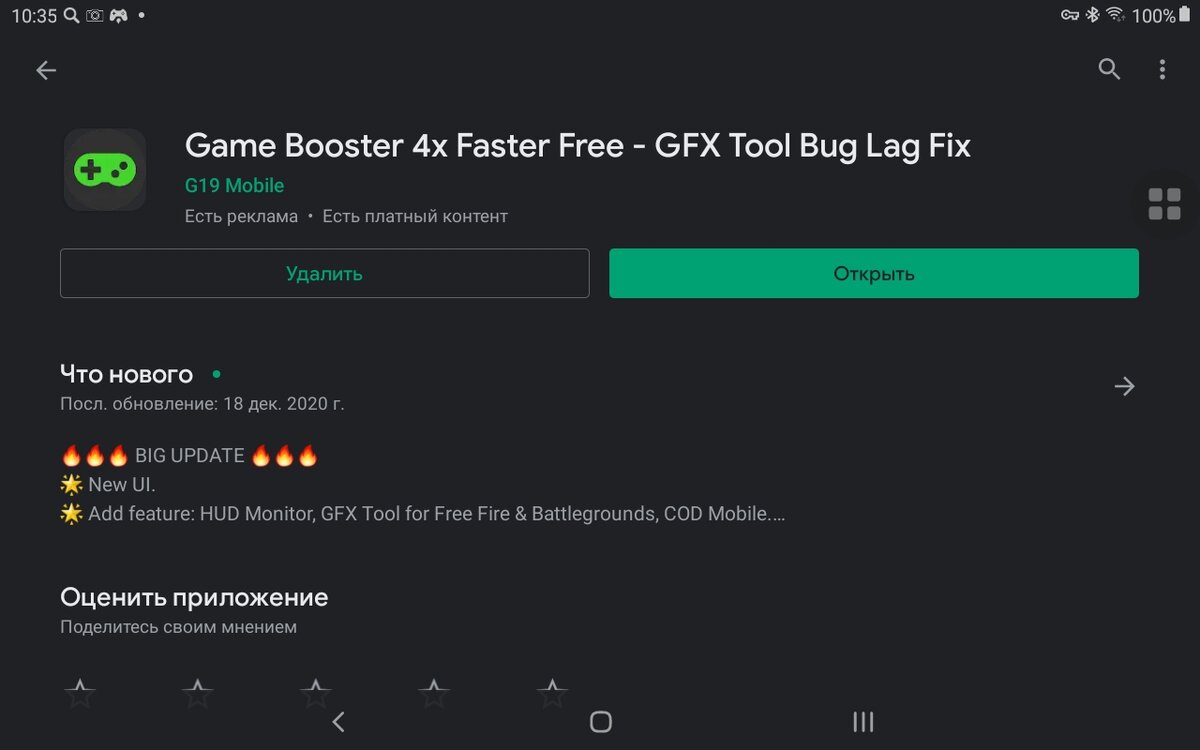Screen dimensions: 1200x750
Task: Rate the app four stars
Action: pos(434,692)
